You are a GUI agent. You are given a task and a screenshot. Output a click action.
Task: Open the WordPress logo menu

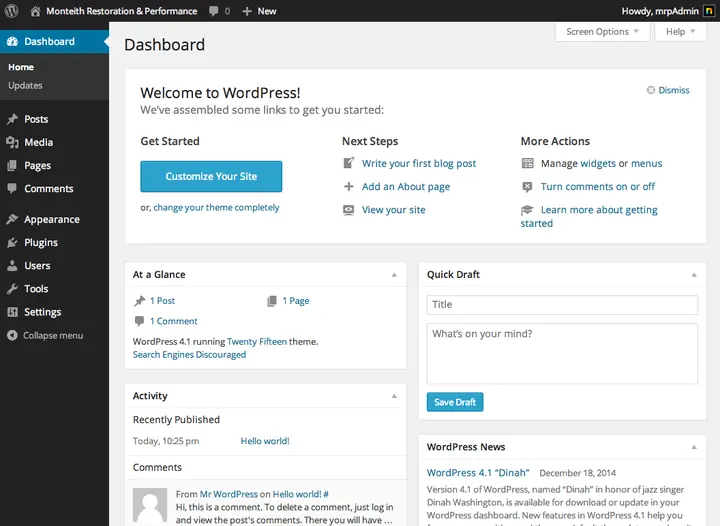[11, 11]
